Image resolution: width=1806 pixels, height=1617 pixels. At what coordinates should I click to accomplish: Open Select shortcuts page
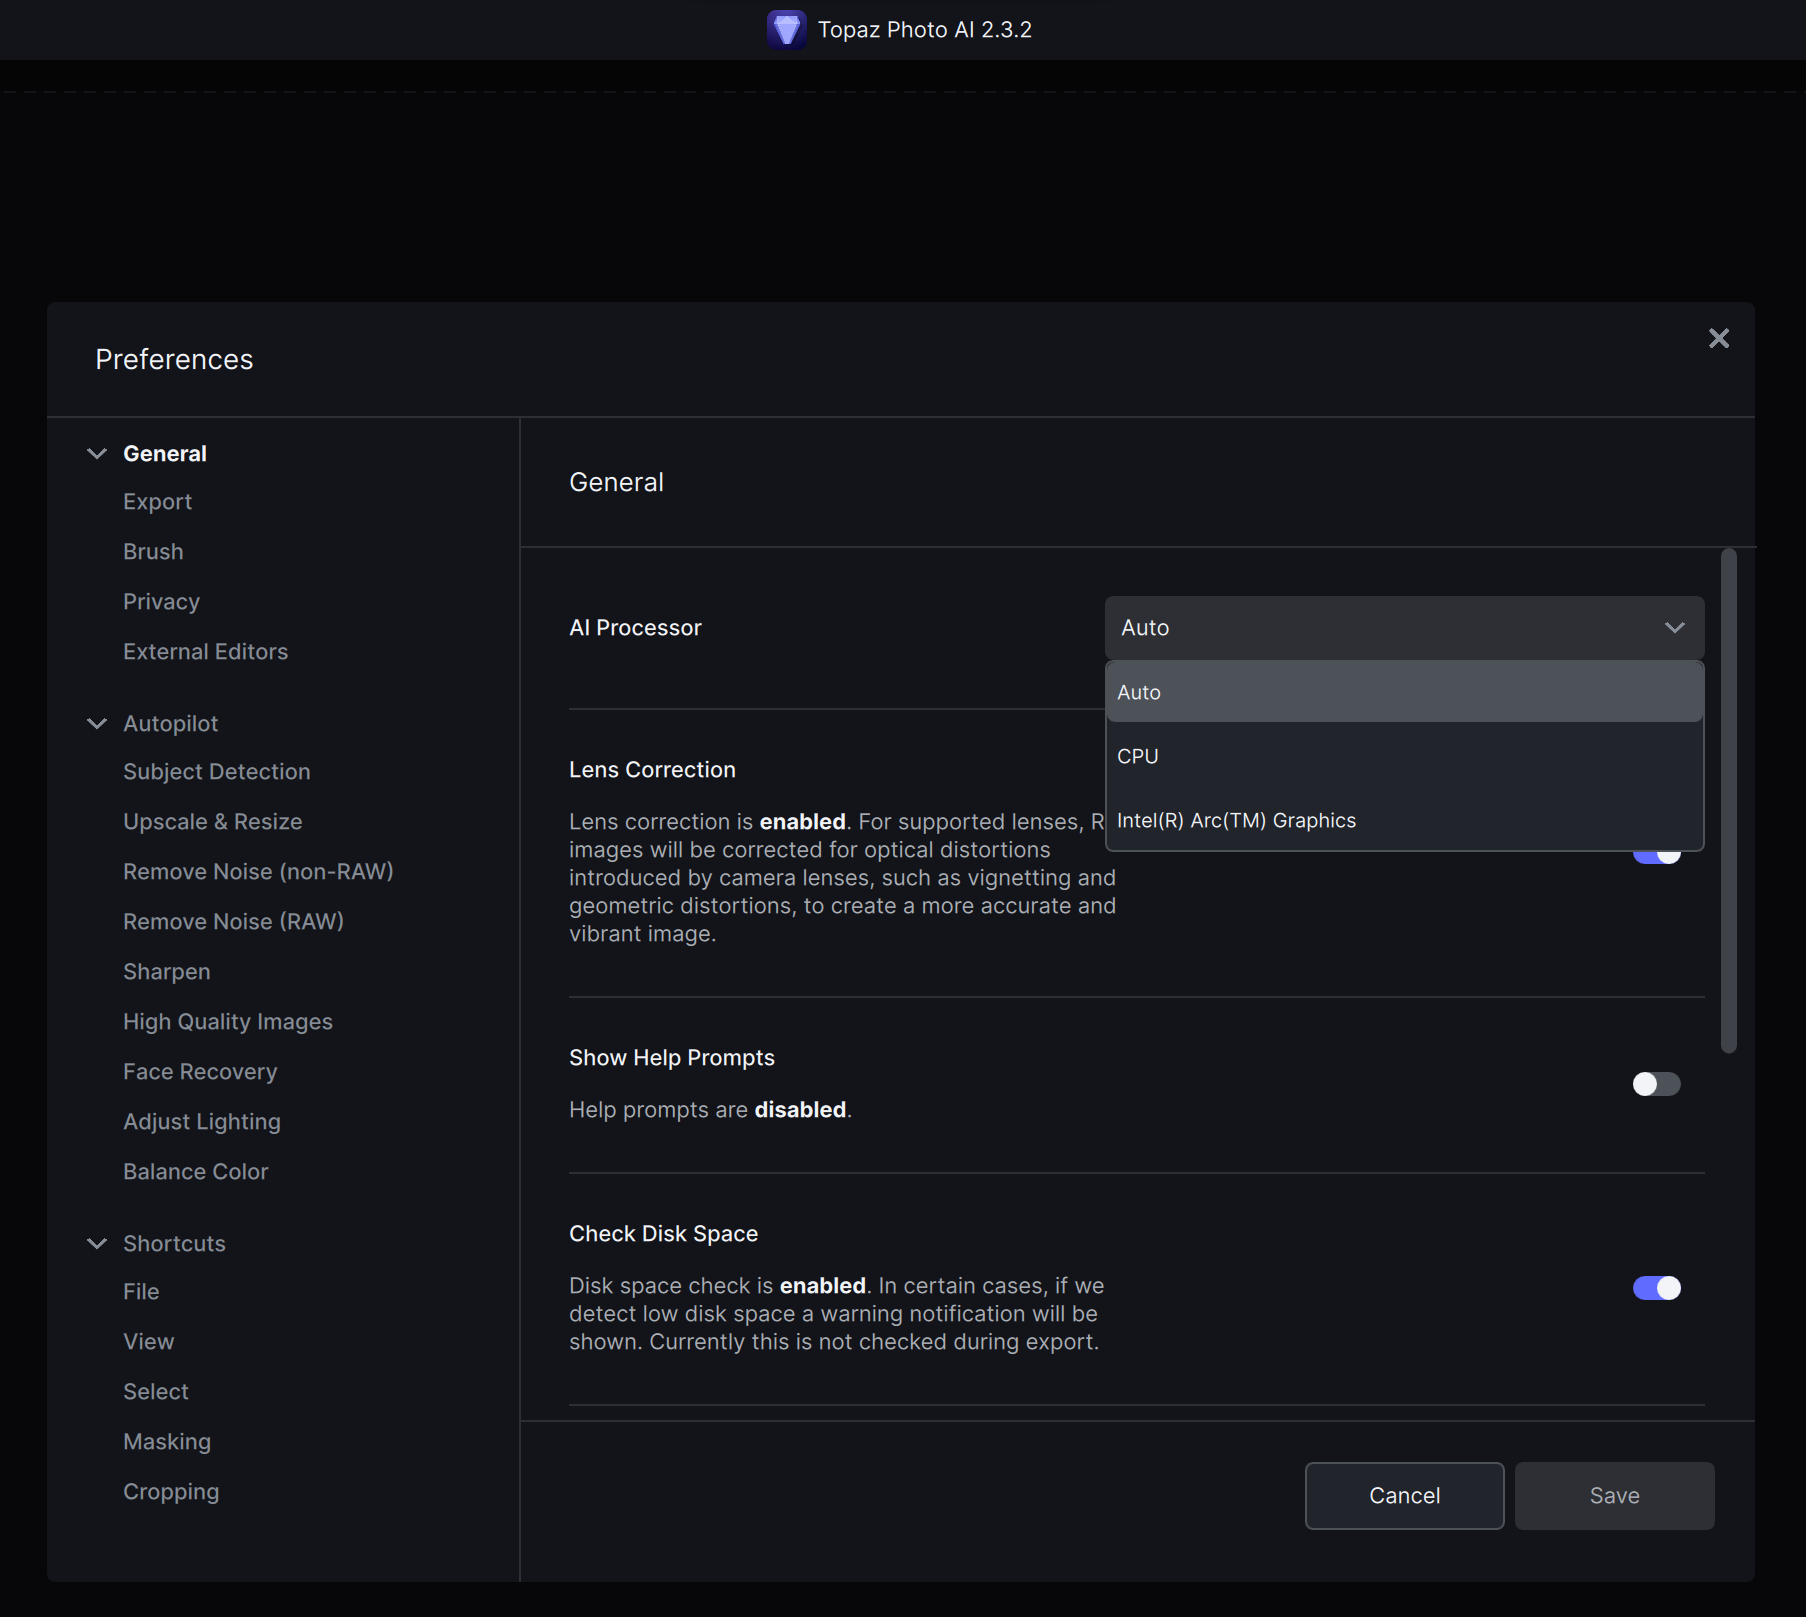tap(155, 1392)
